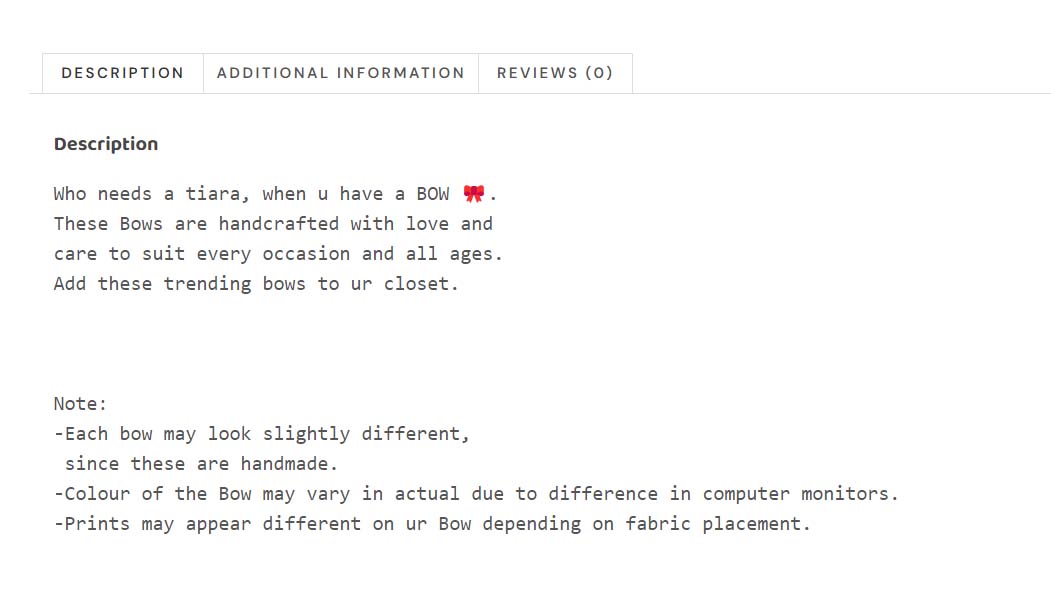Open the Description tab

click(x=123, y=73)
